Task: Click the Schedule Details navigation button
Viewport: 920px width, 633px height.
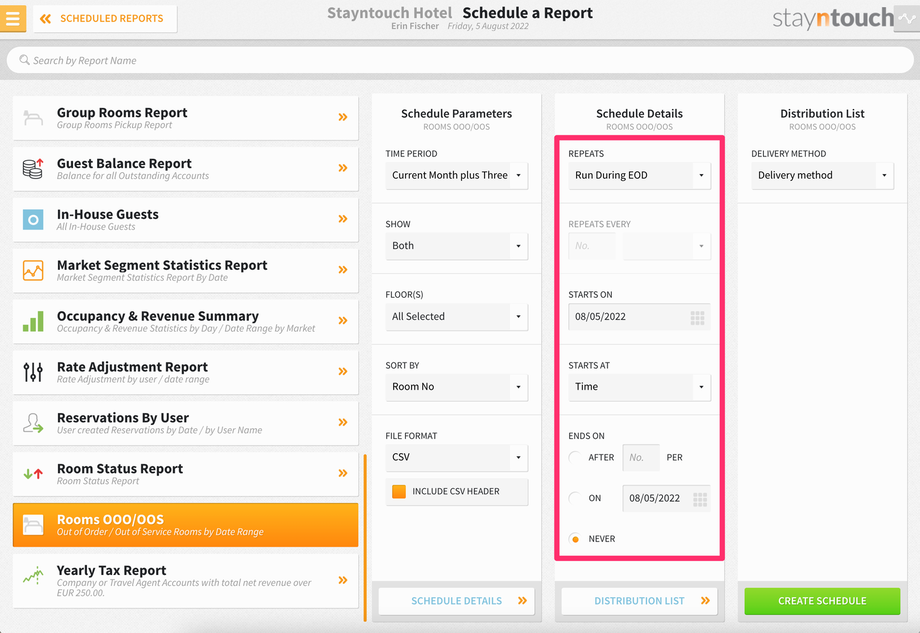Action: [x=456, y=601]
